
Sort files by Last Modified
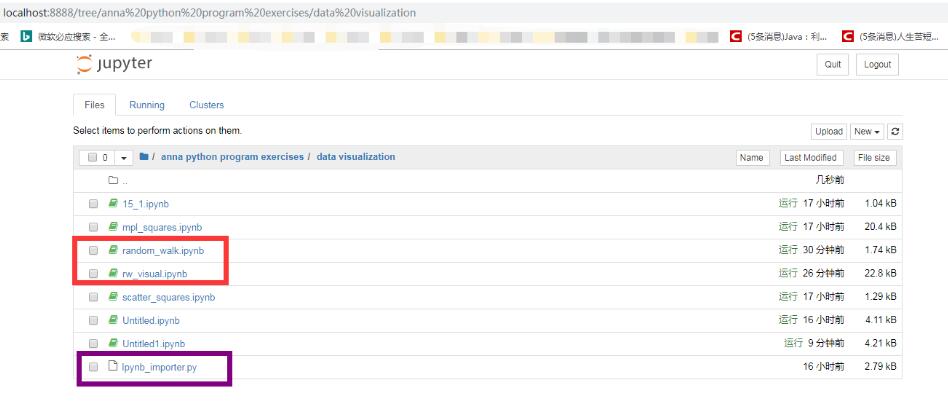click(x=810, y=158)
